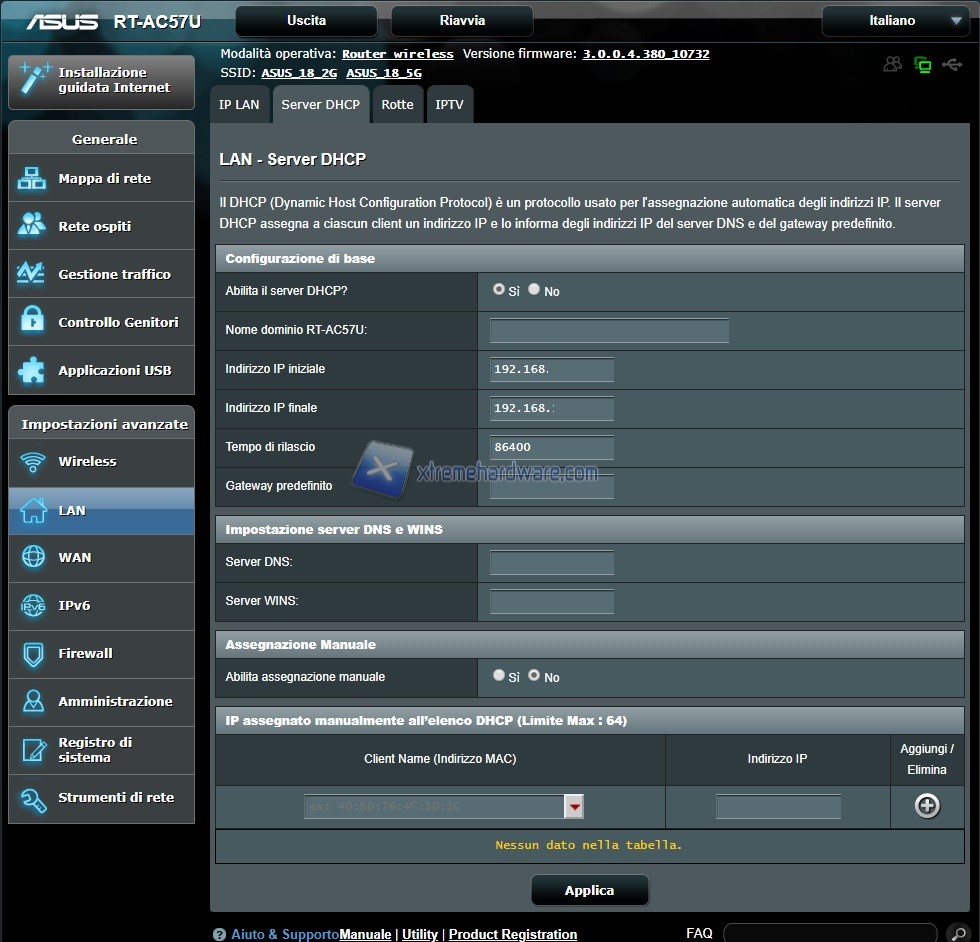Open the Client Name MAC address dropdown arrow
This screenshot has height=942, width=980.
574,806
